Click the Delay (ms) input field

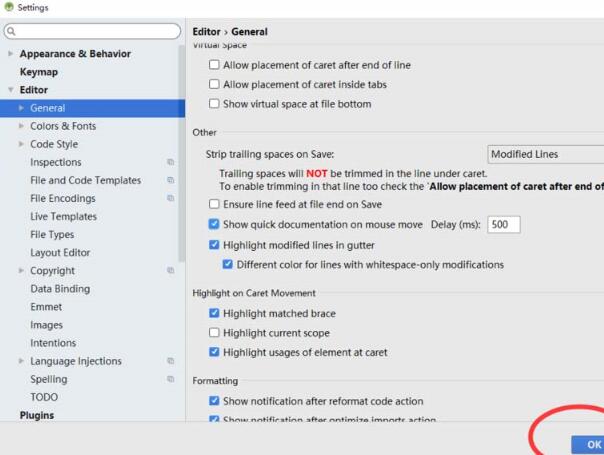tap(503, 225)
